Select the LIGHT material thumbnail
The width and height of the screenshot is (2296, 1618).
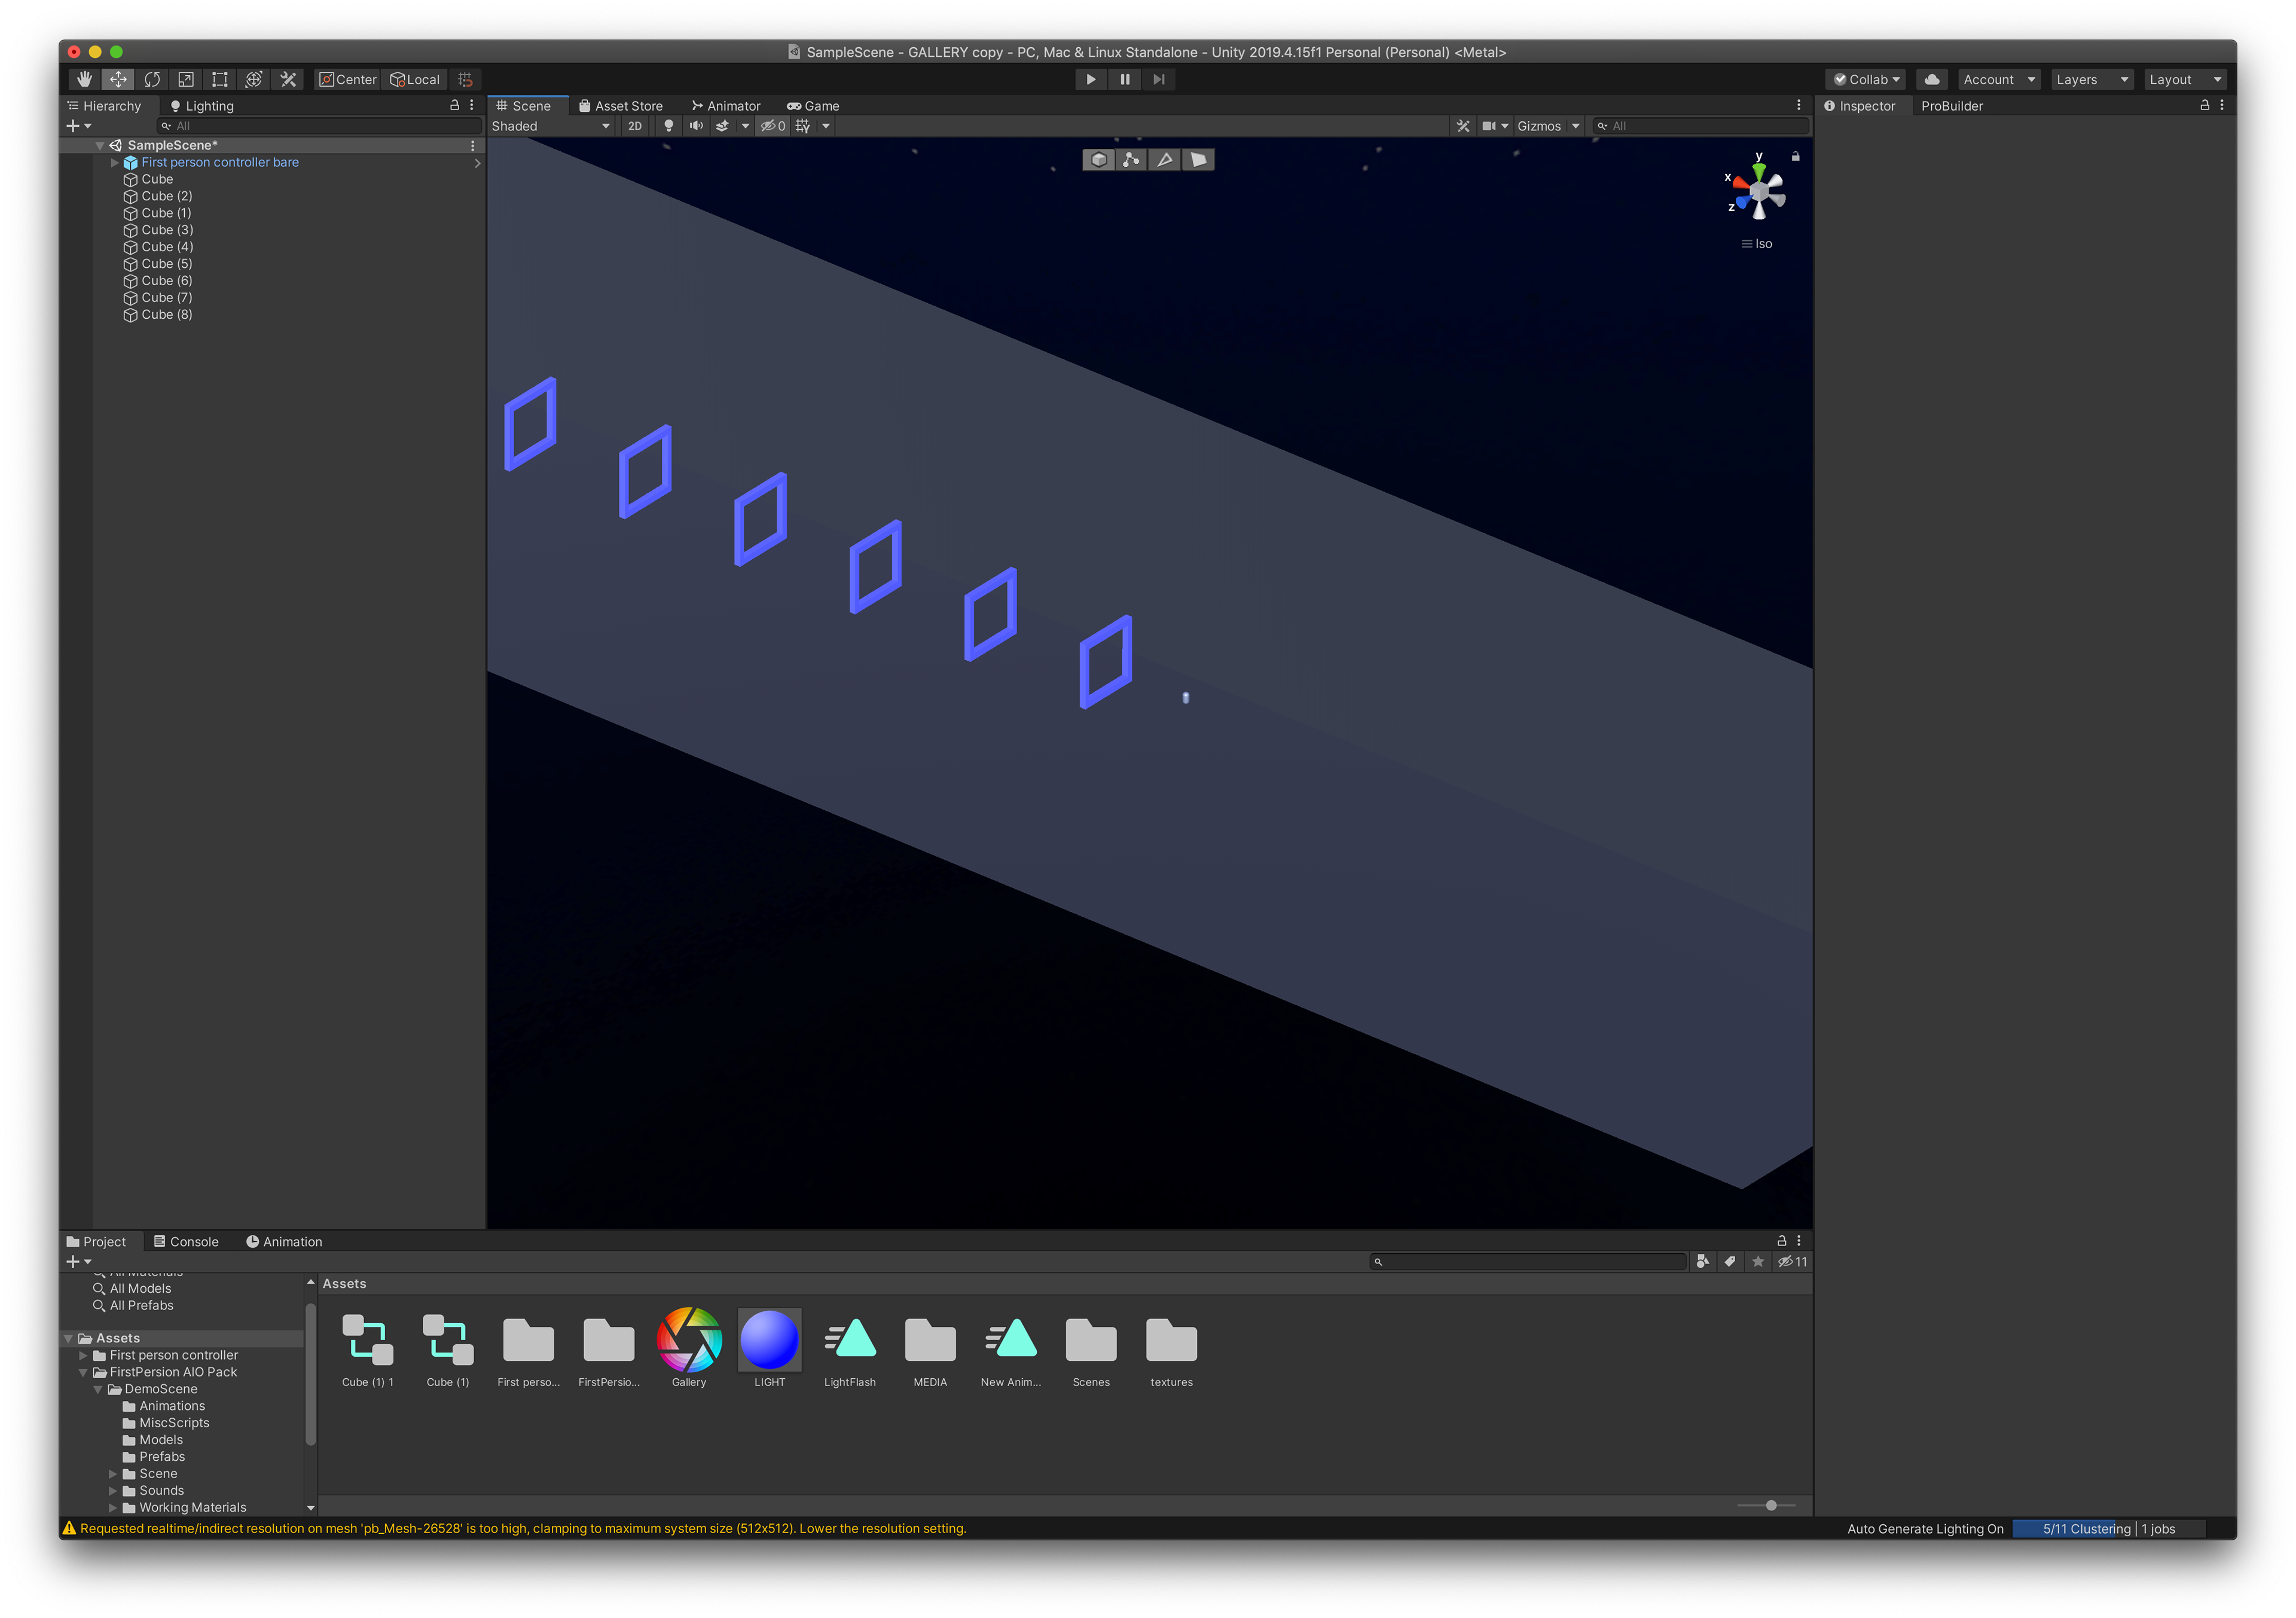point(769,1339)
